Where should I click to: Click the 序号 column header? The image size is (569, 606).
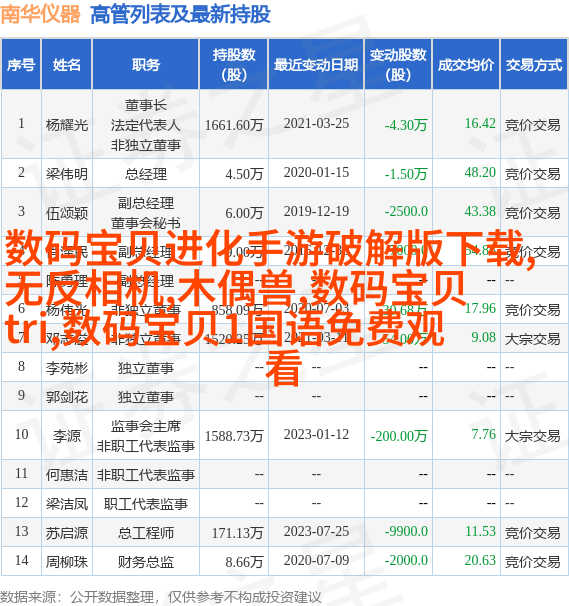(x=21, y=64)
